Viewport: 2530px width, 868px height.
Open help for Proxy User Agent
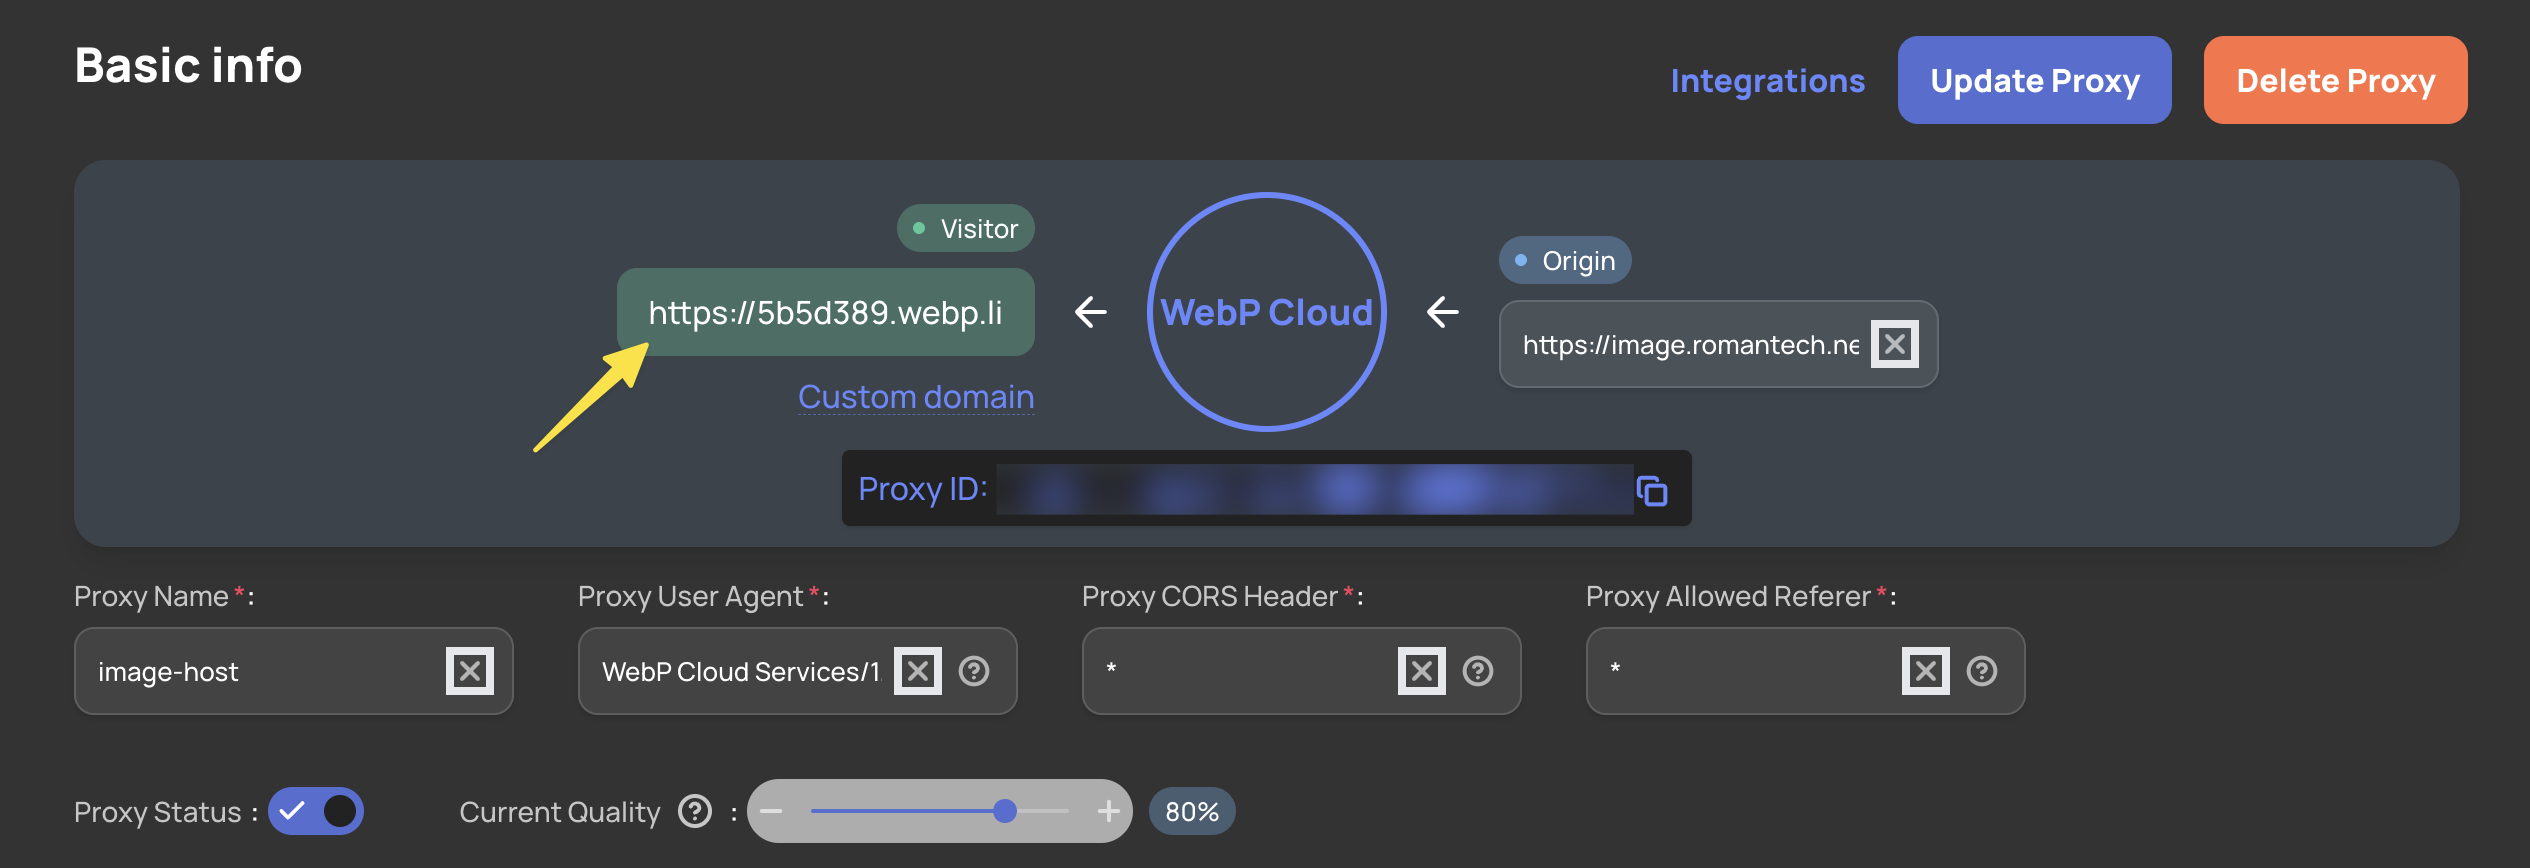coord(974,671)
